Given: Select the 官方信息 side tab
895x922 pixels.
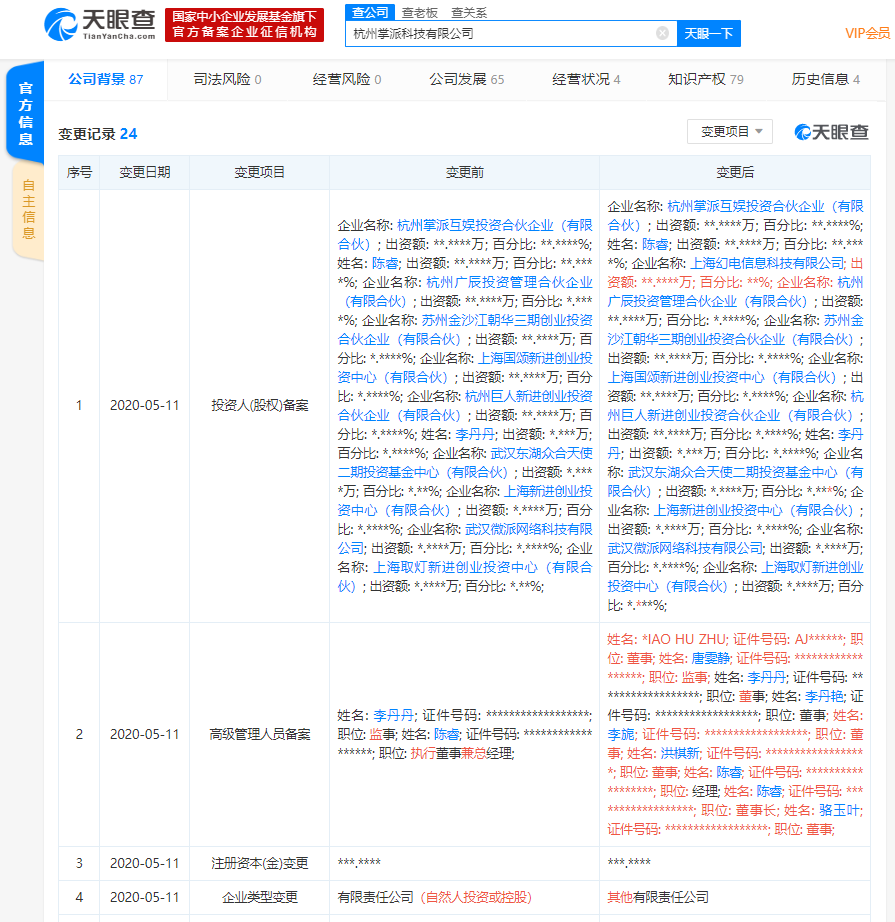Looking at the screenshot, I should [26, 112].
